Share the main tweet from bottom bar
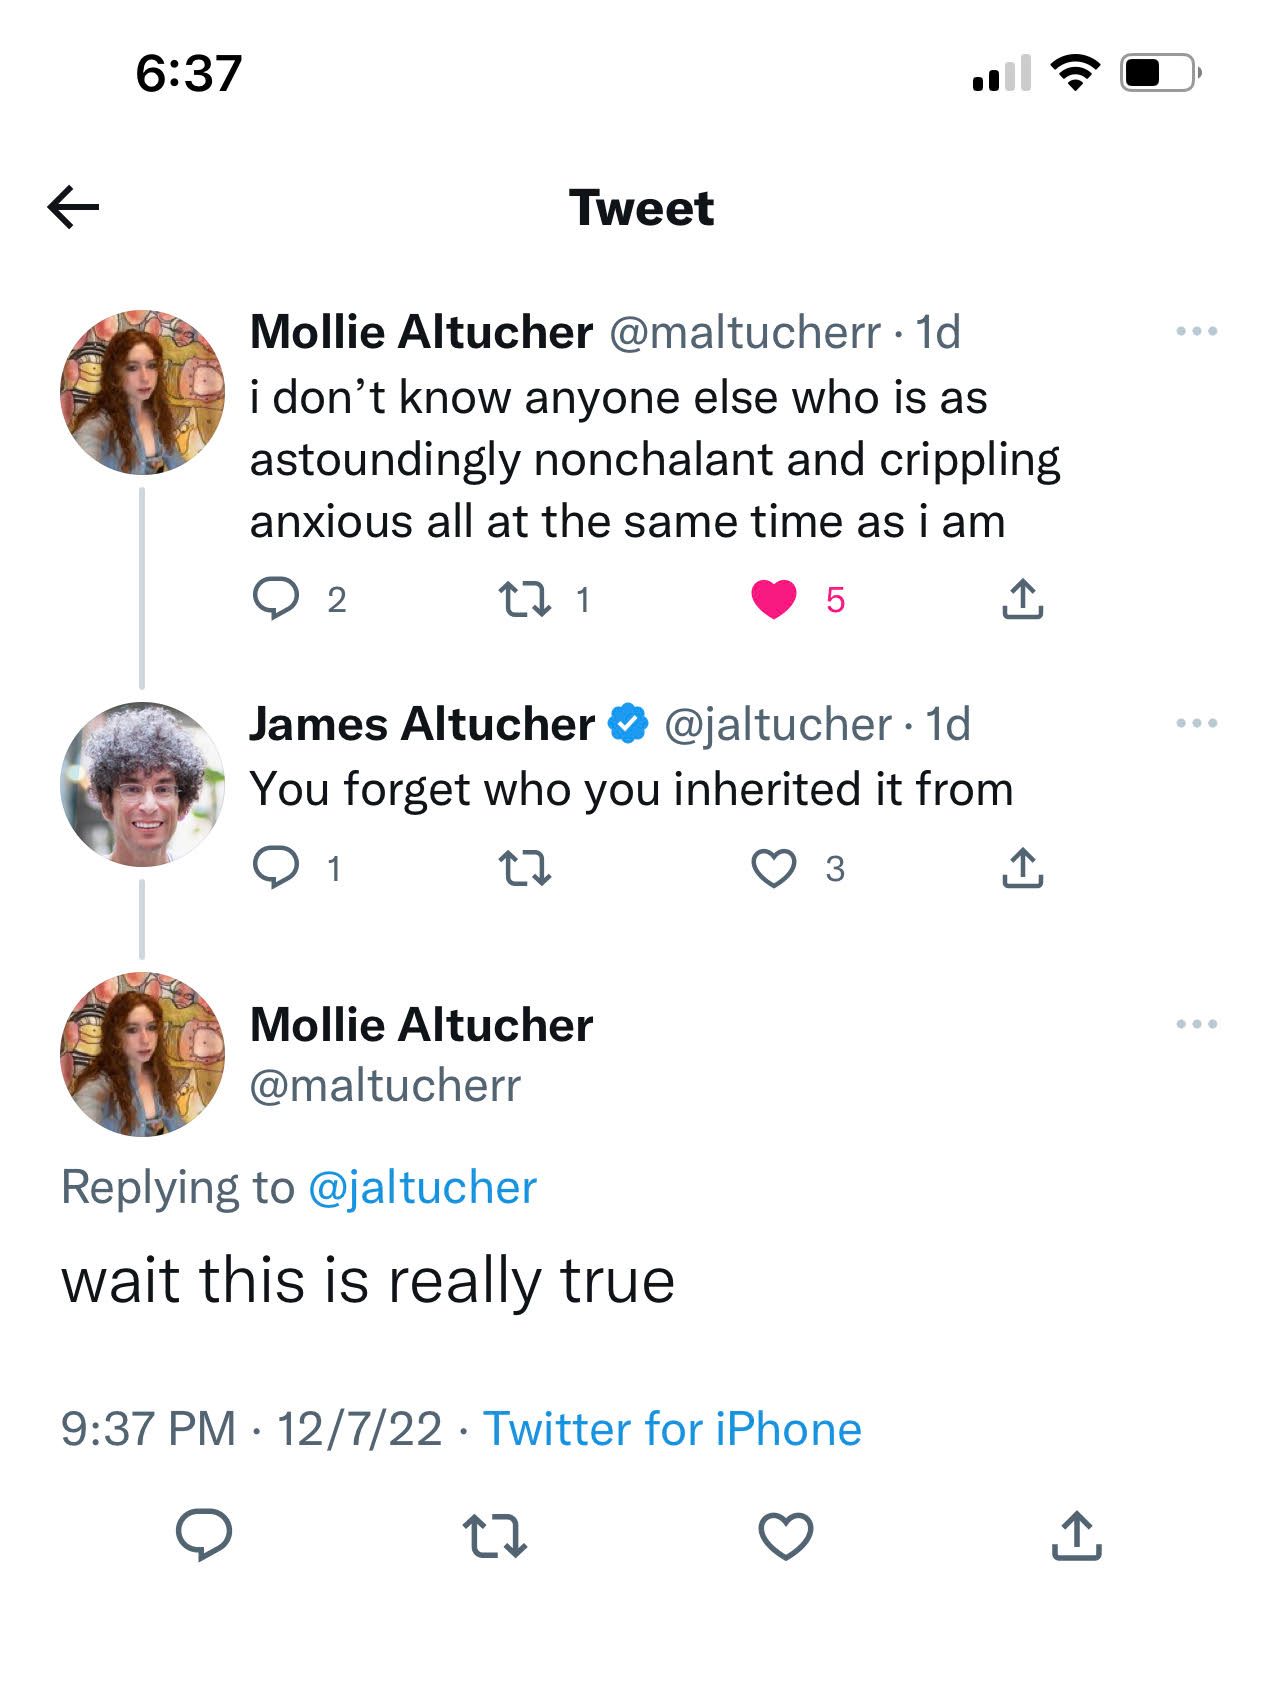Screen dimensions: 1284x1695 point(1076,1536)
